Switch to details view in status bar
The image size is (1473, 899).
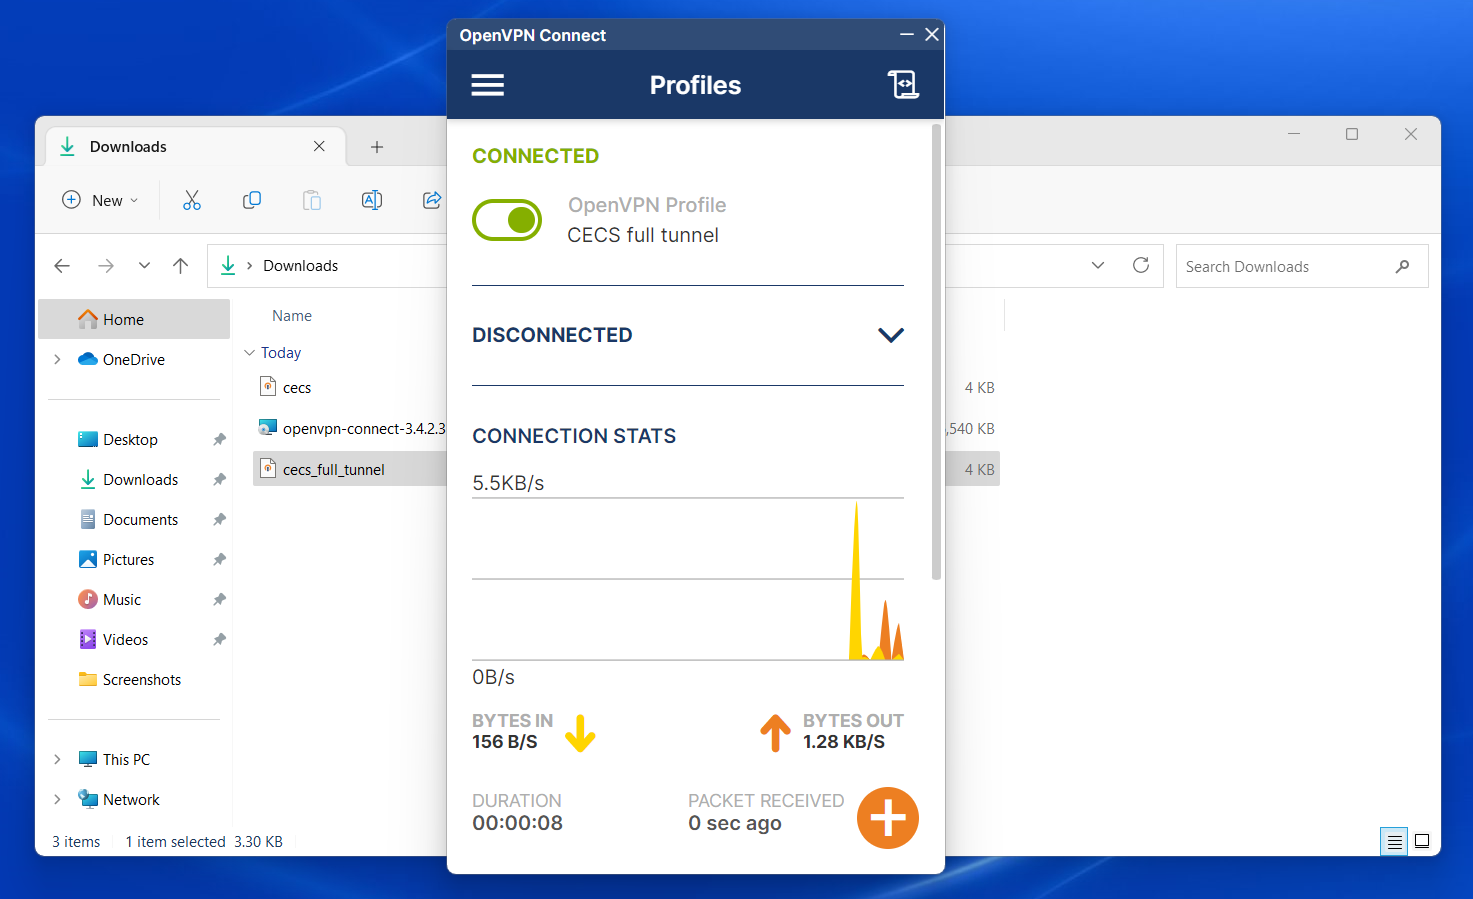tap(1394, 842)
